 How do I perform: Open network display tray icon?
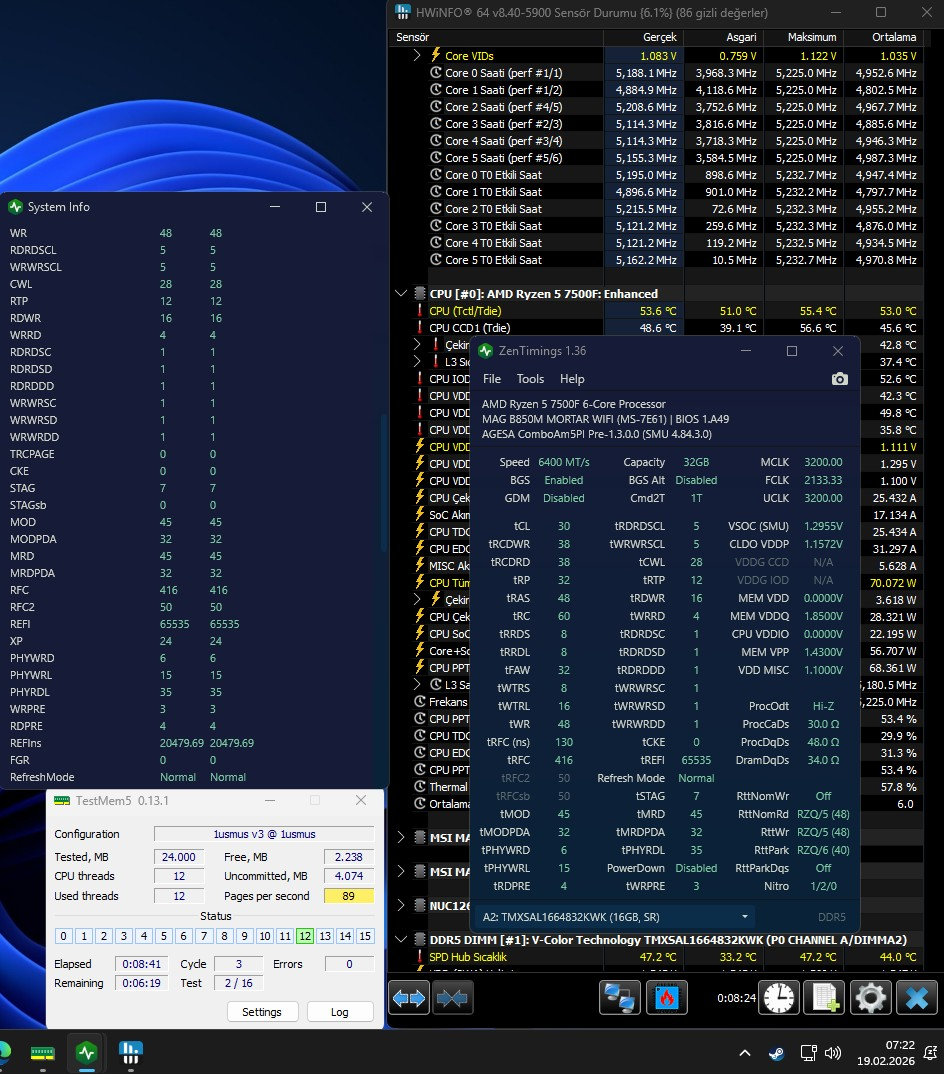pos(808,1053)
